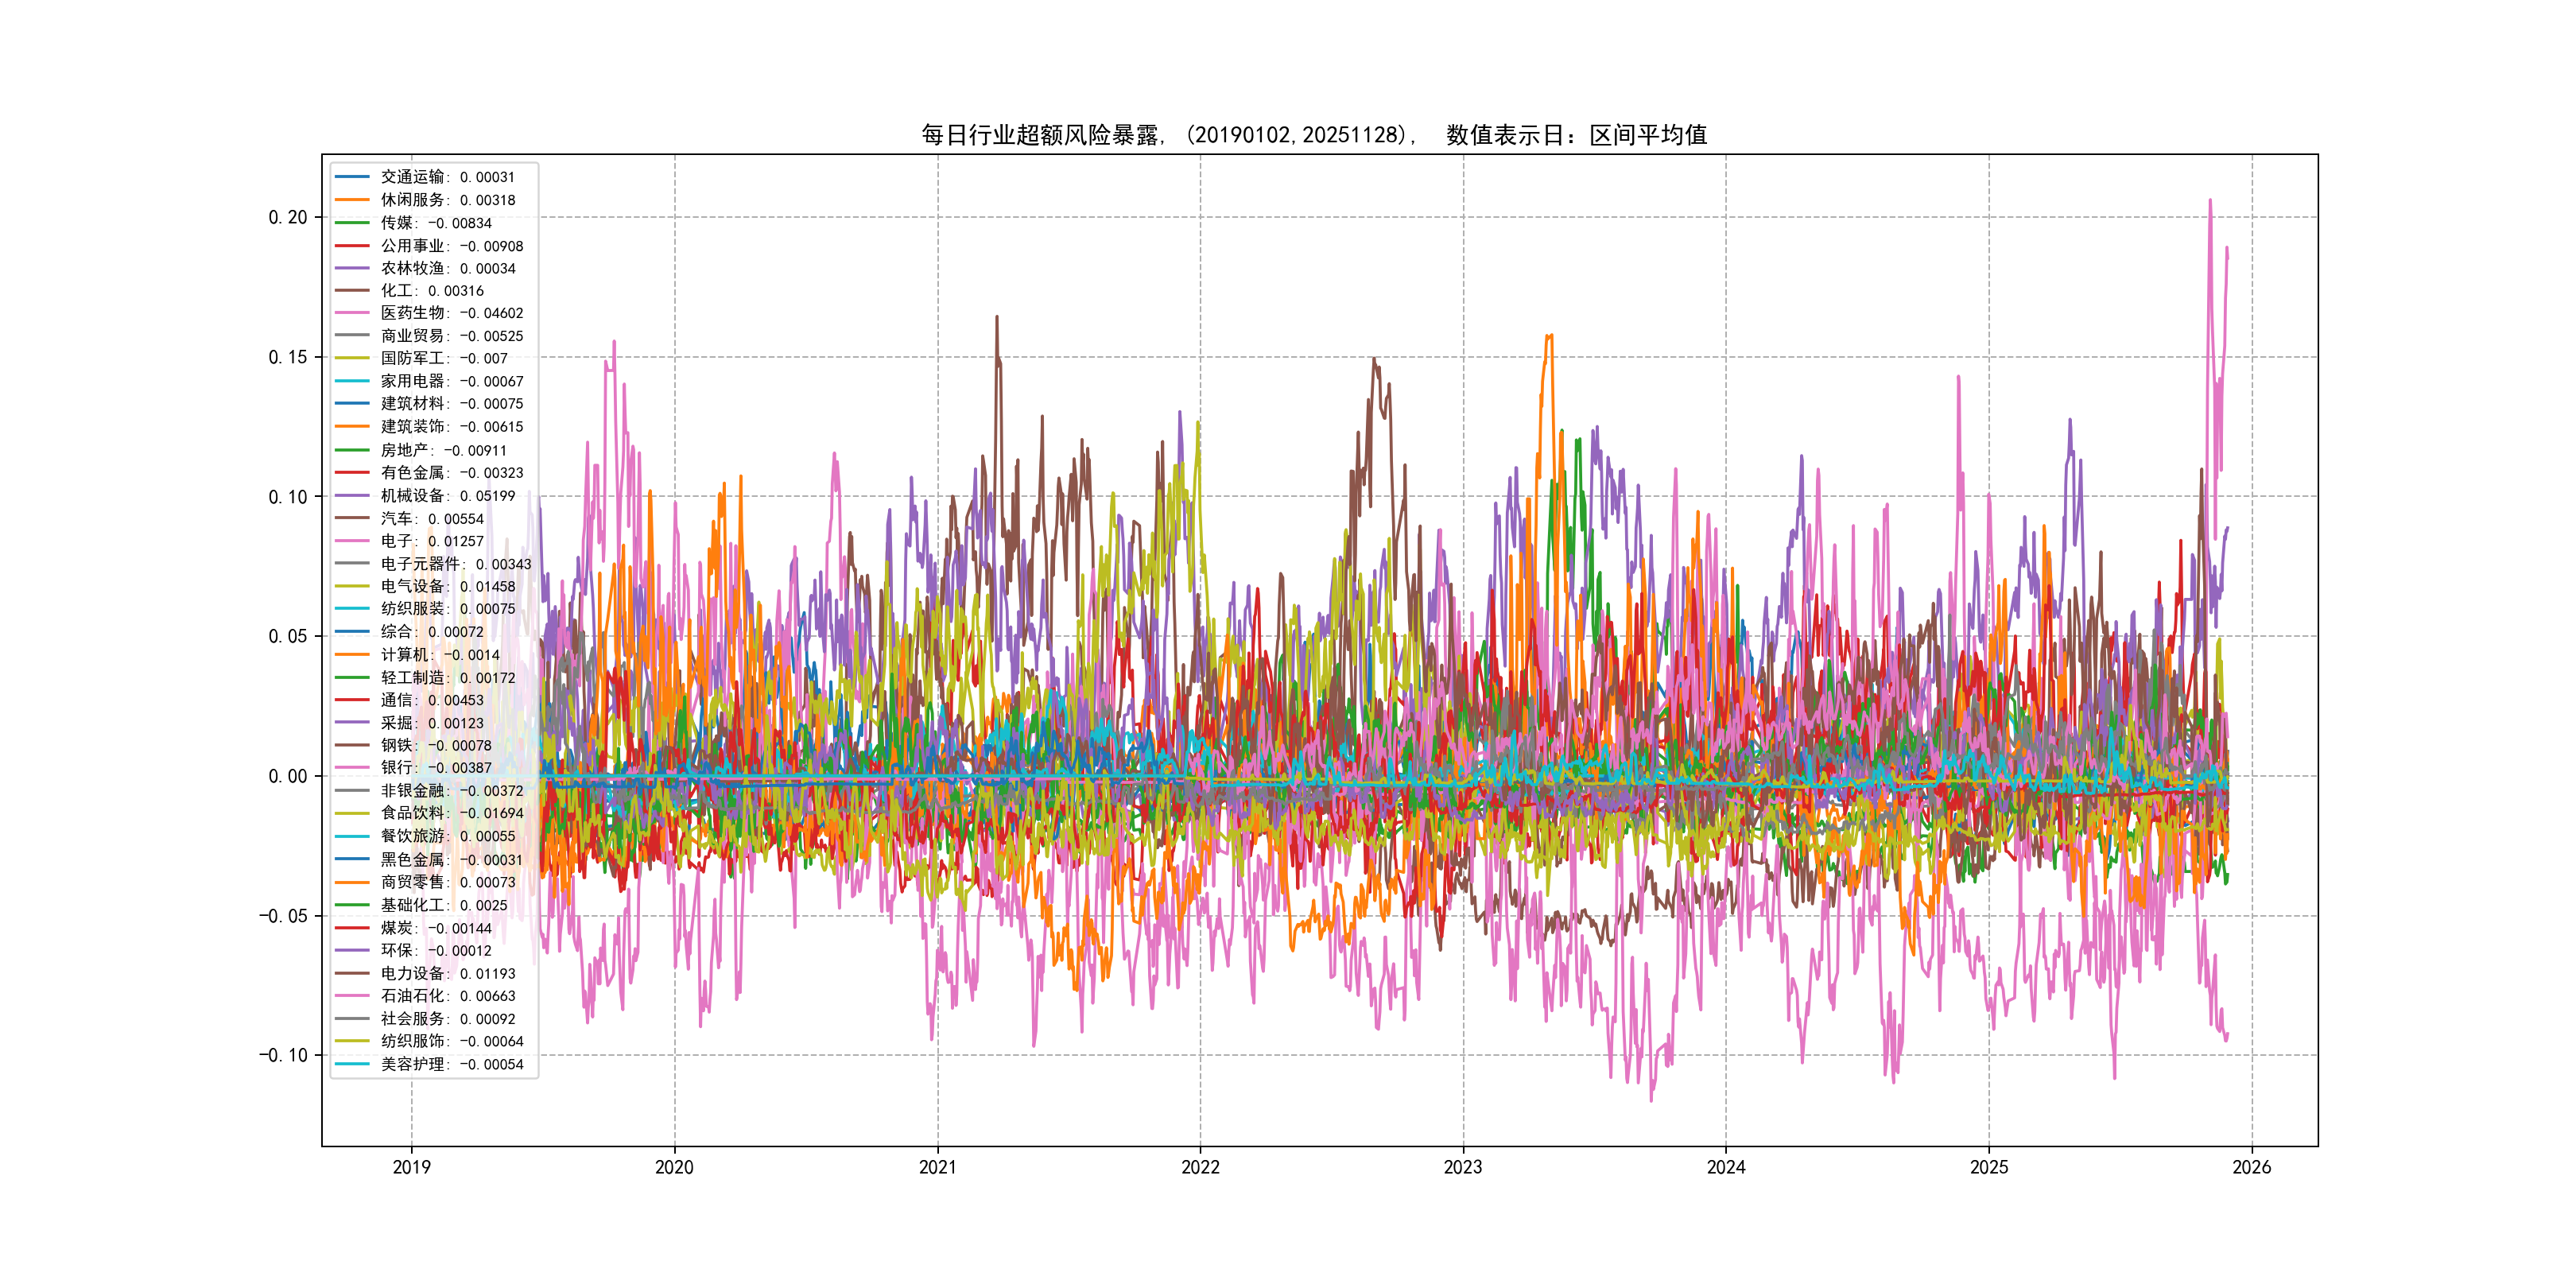The height and width of the screenshot is (1288, 2576).
Task: Click the 0.20 y-axis tick label
Action: (x=287, y=217)
